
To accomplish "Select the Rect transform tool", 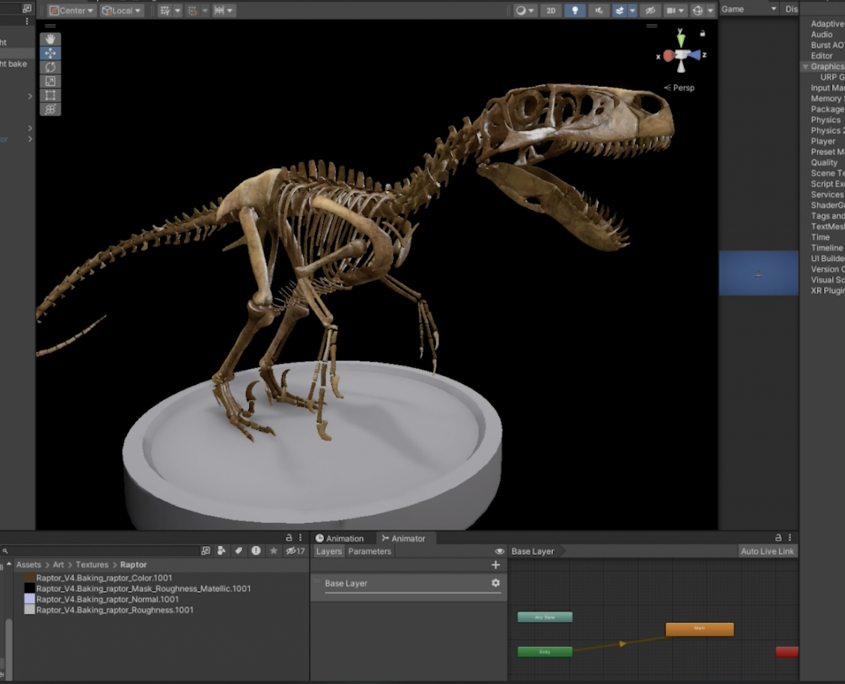I will tap(51, 95).
